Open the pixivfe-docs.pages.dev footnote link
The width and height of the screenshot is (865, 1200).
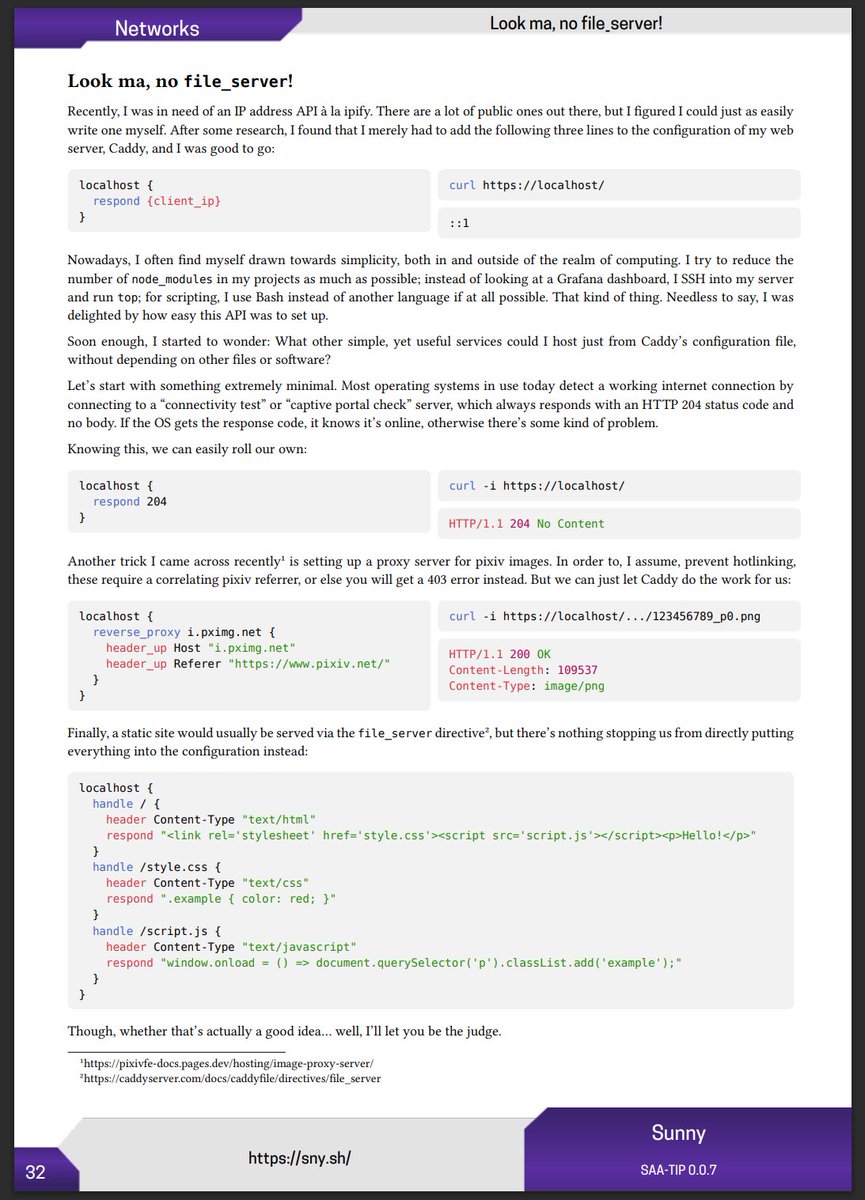point(230,1064)
